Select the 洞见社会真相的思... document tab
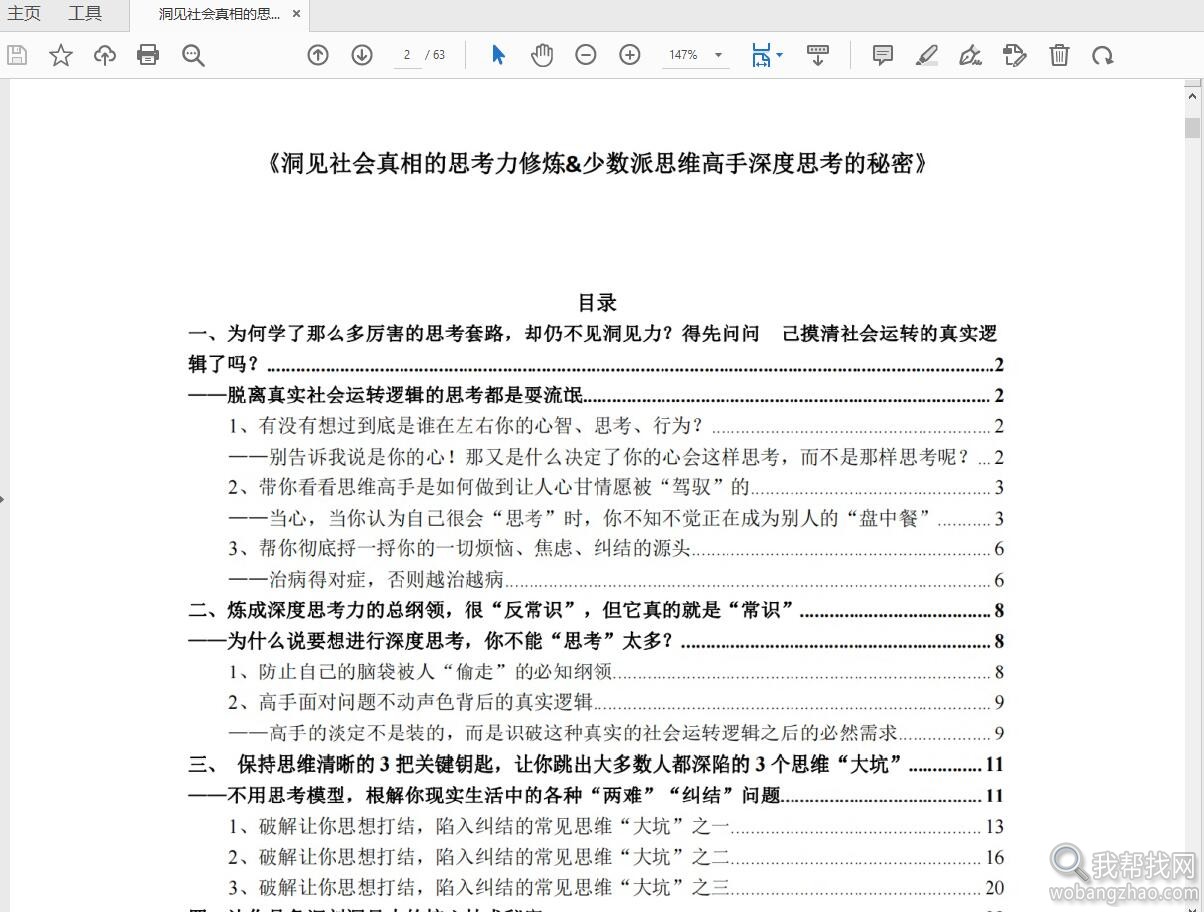The height and width of the screenshot is (912, 1204). (x=219, y=14)
